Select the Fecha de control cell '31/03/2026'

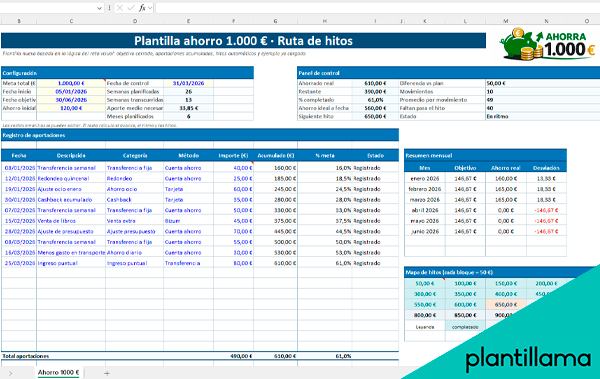[x=188, y=83]
